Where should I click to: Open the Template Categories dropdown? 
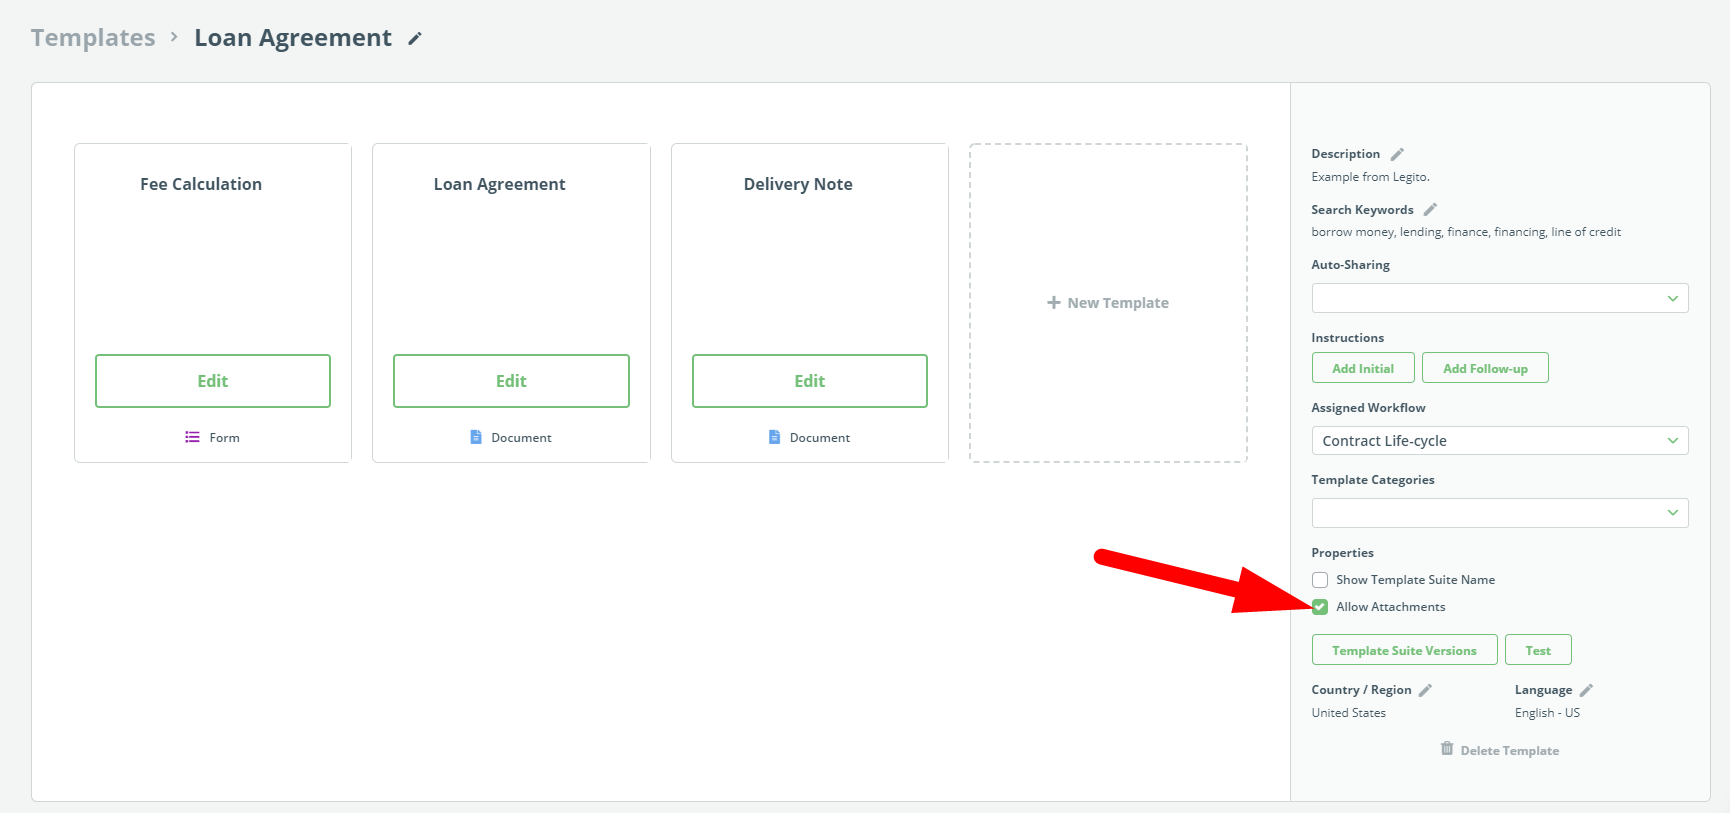click(x=1499, y=513)
